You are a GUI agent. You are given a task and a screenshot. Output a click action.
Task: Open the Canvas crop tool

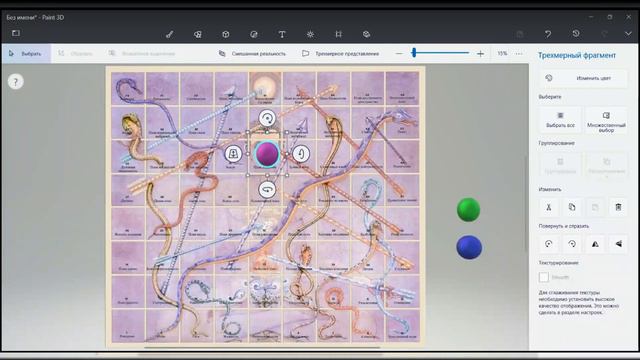pos(338,35)
